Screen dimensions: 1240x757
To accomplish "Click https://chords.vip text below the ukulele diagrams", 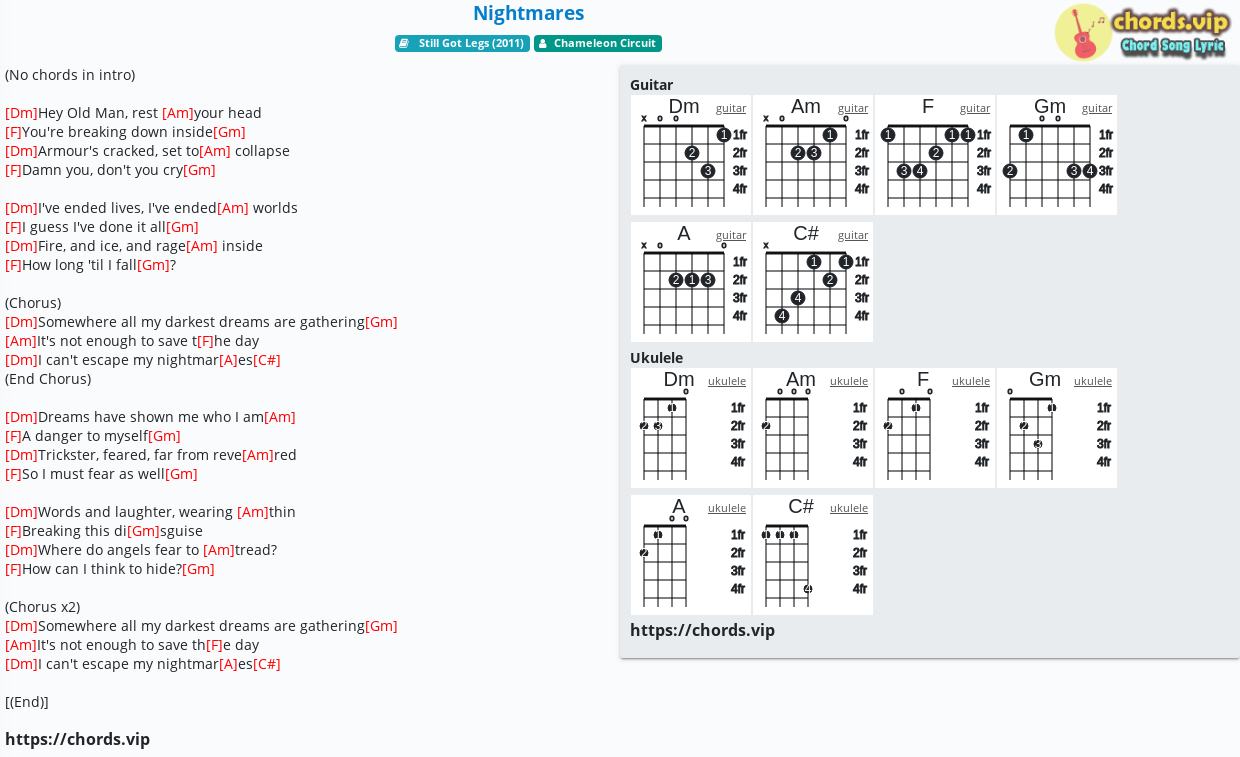I will [702, 630].
